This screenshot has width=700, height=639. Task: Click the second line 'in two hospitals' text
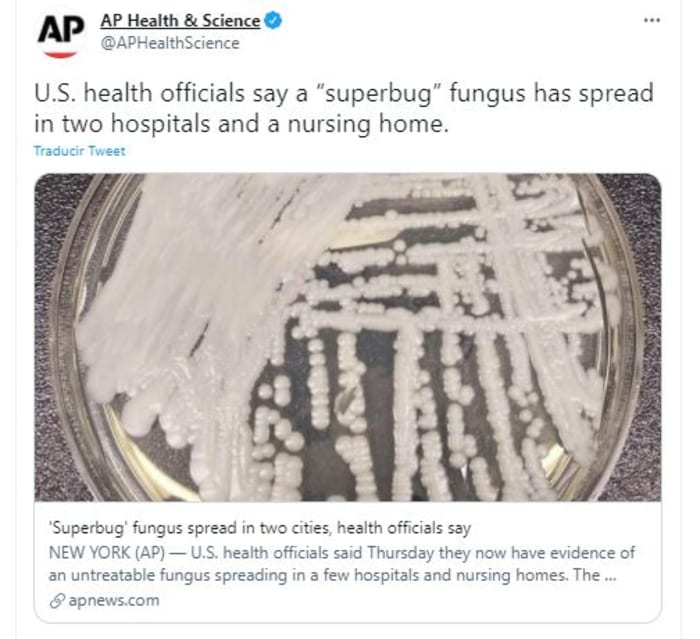pos(241,124)
